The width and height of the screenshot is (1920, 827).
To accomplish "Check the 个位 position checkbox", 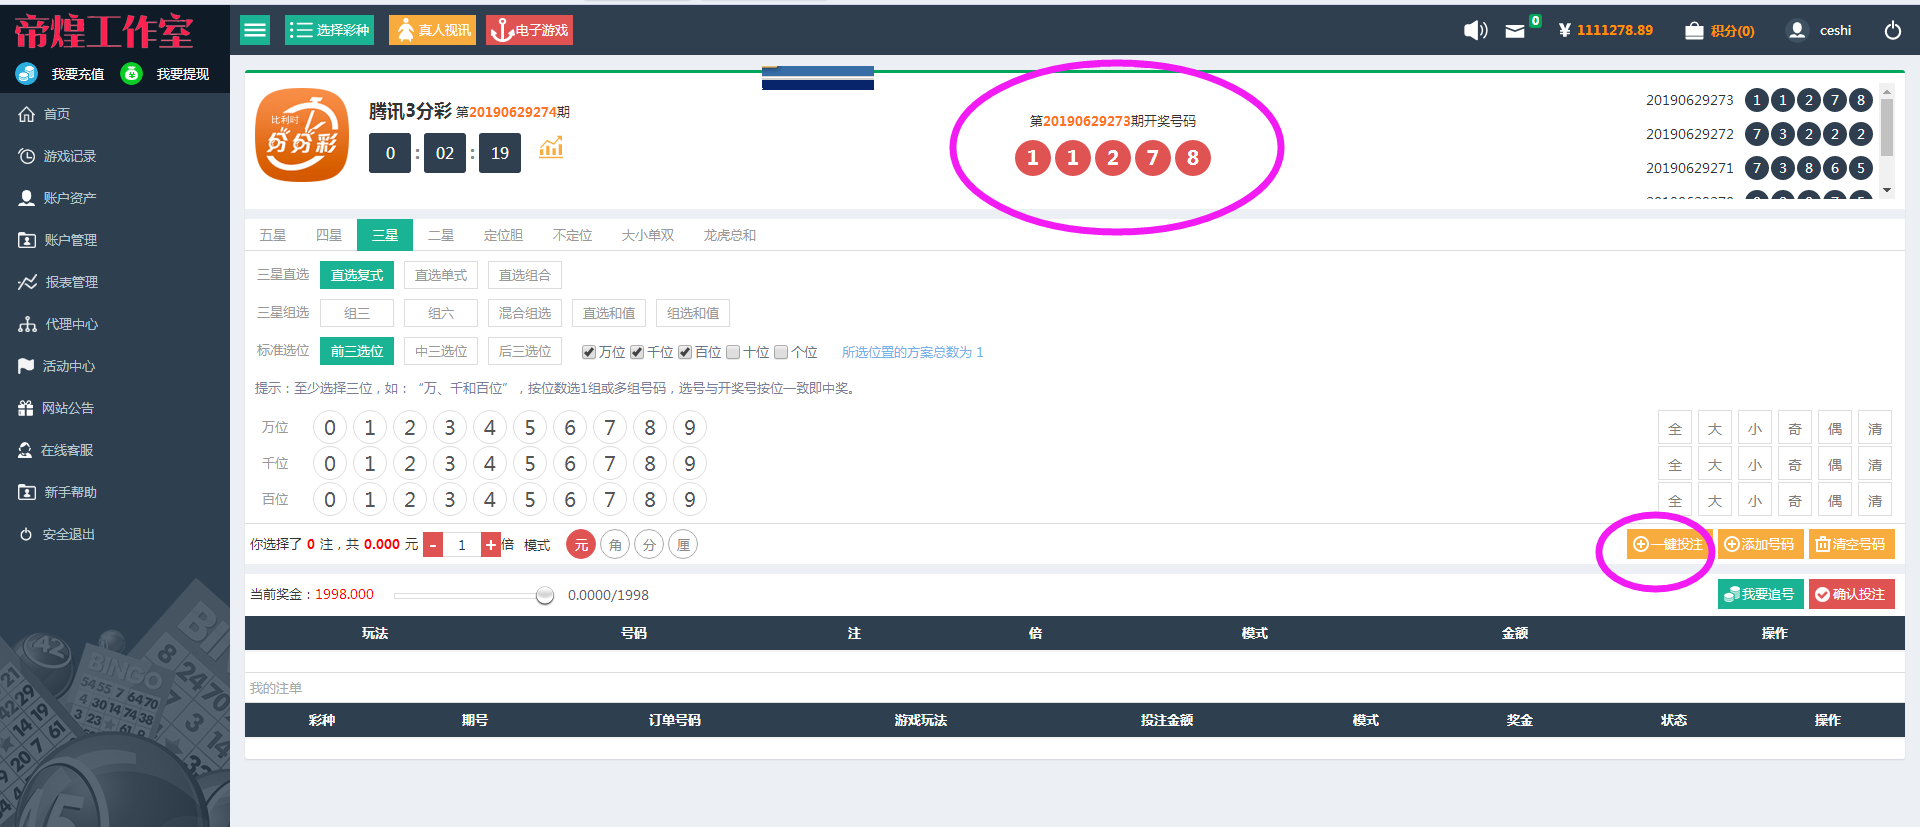I will point(781,352).
